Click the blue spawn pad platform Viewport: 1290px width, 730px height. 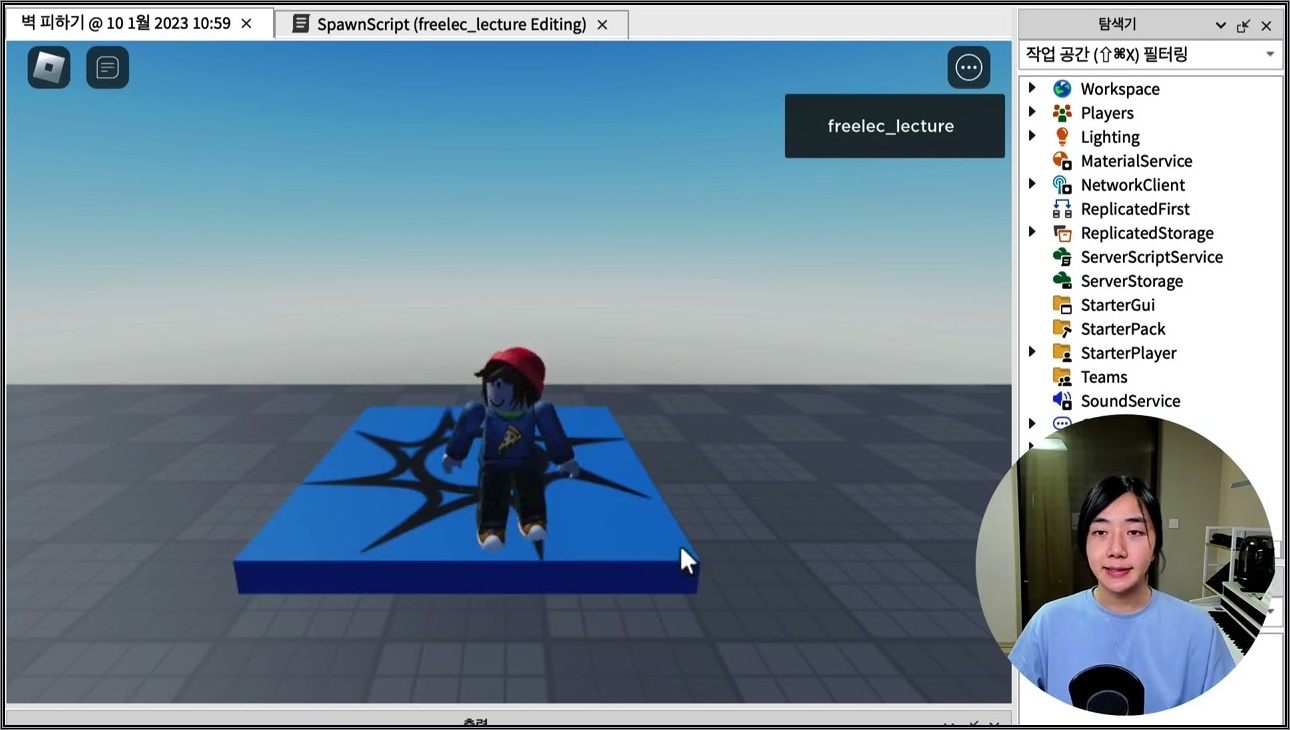[466, 500]
